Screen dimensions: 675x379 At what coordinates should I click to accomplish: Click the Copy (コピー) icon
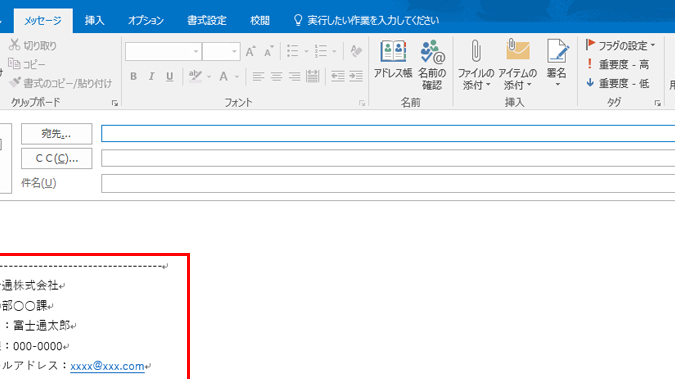[14, 64]
